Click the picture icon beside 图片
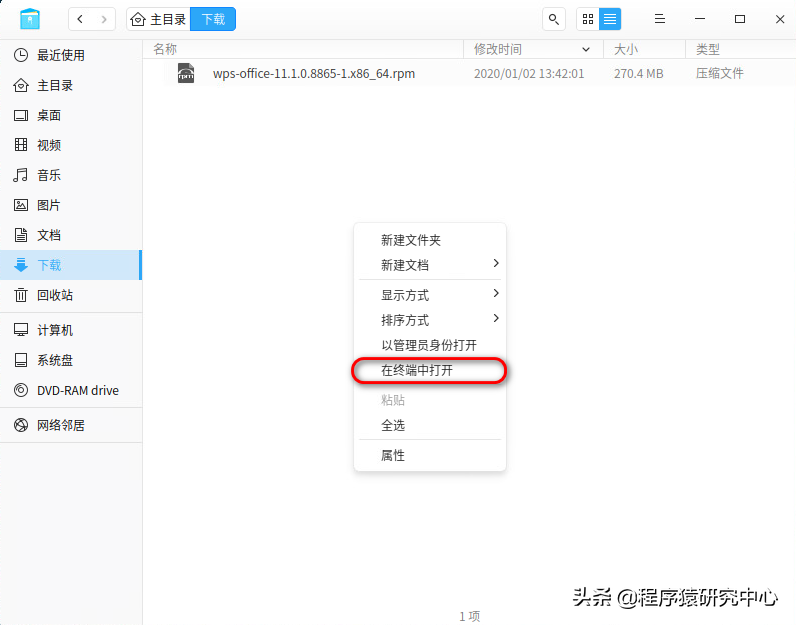Viewport: 796px width, 625px height. pyautogui.click(x=21, y=205)
